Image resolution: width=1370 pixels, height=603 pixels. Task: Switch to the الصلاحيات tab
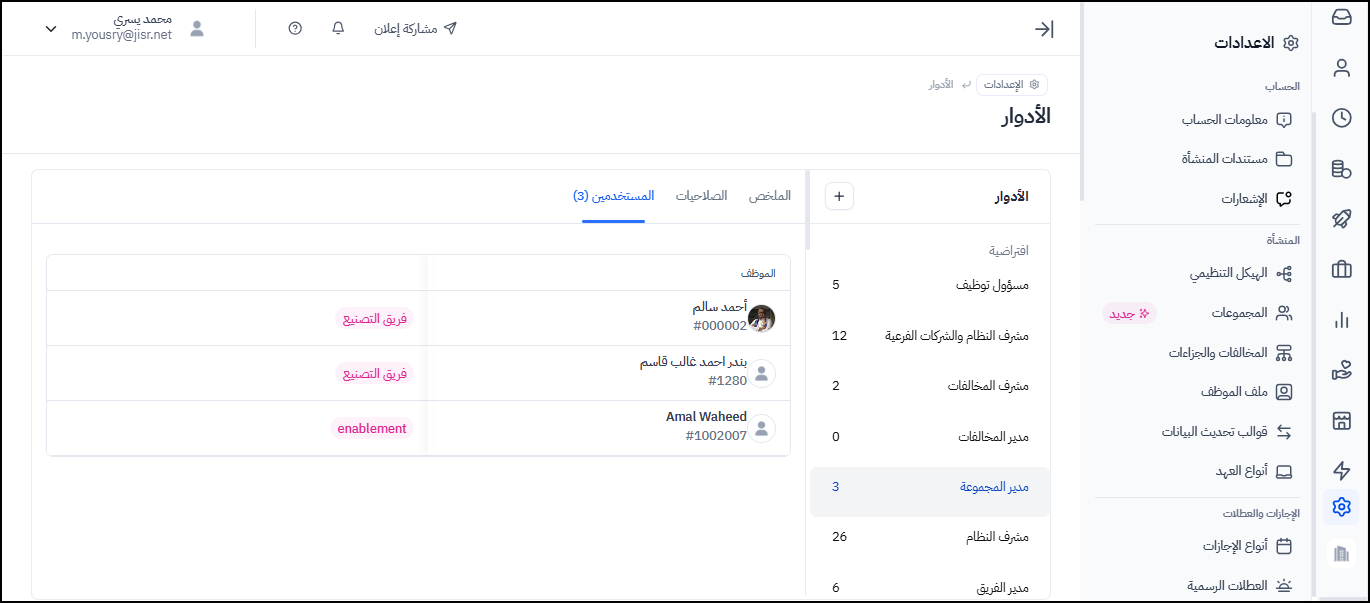point(701,196)
